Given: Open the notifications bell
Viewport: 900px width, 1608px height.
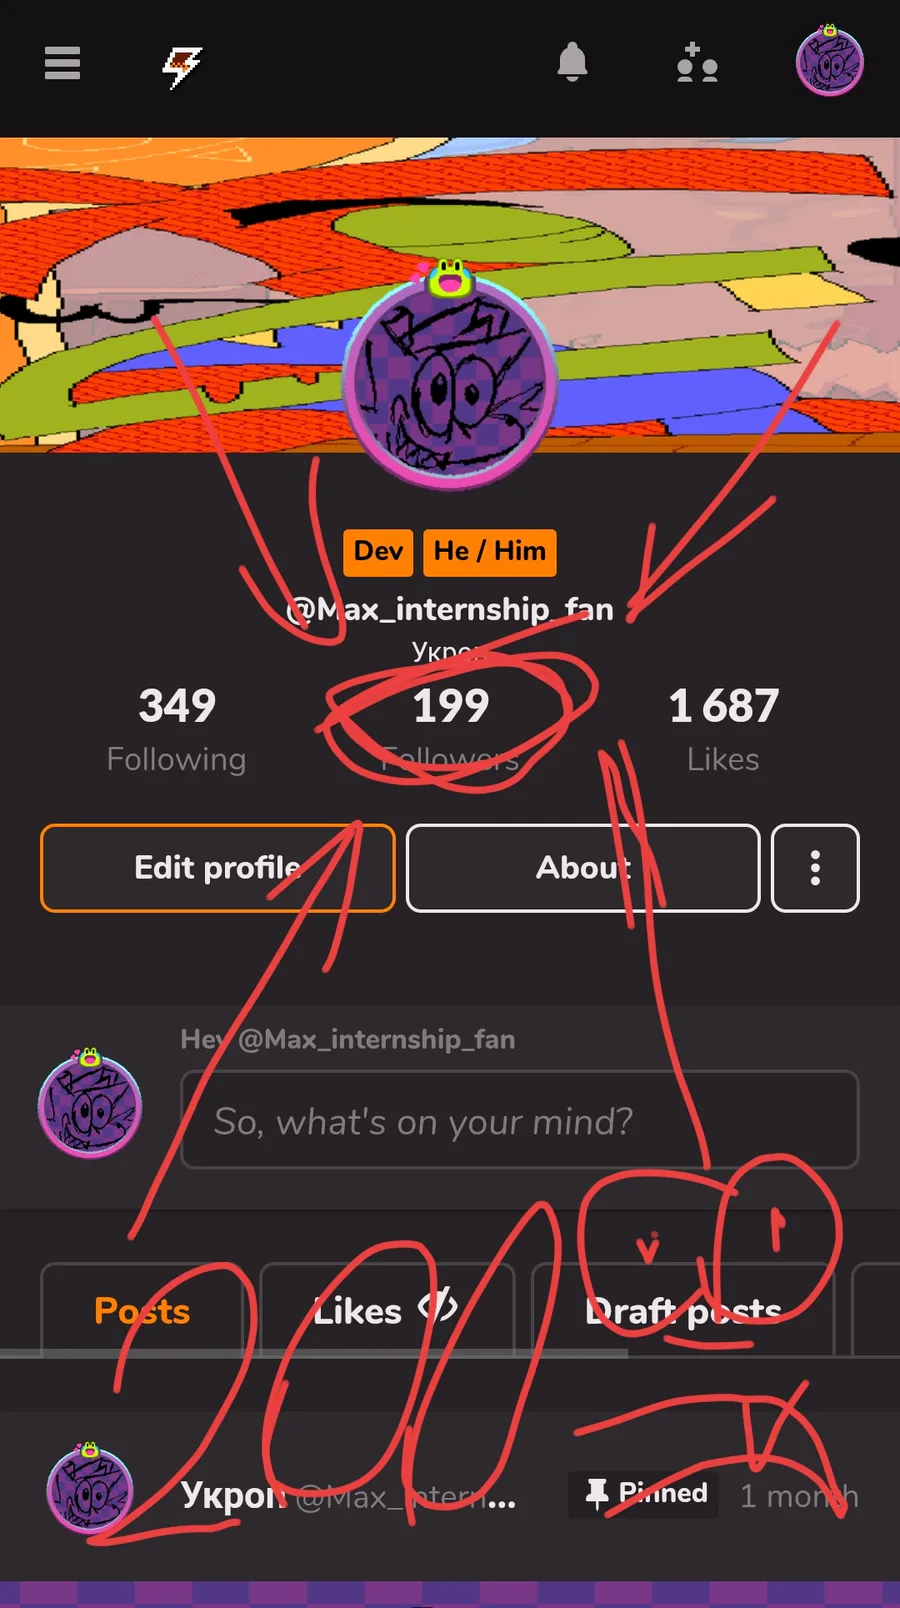Looking at the screenshot, I should tap(572, 62).
